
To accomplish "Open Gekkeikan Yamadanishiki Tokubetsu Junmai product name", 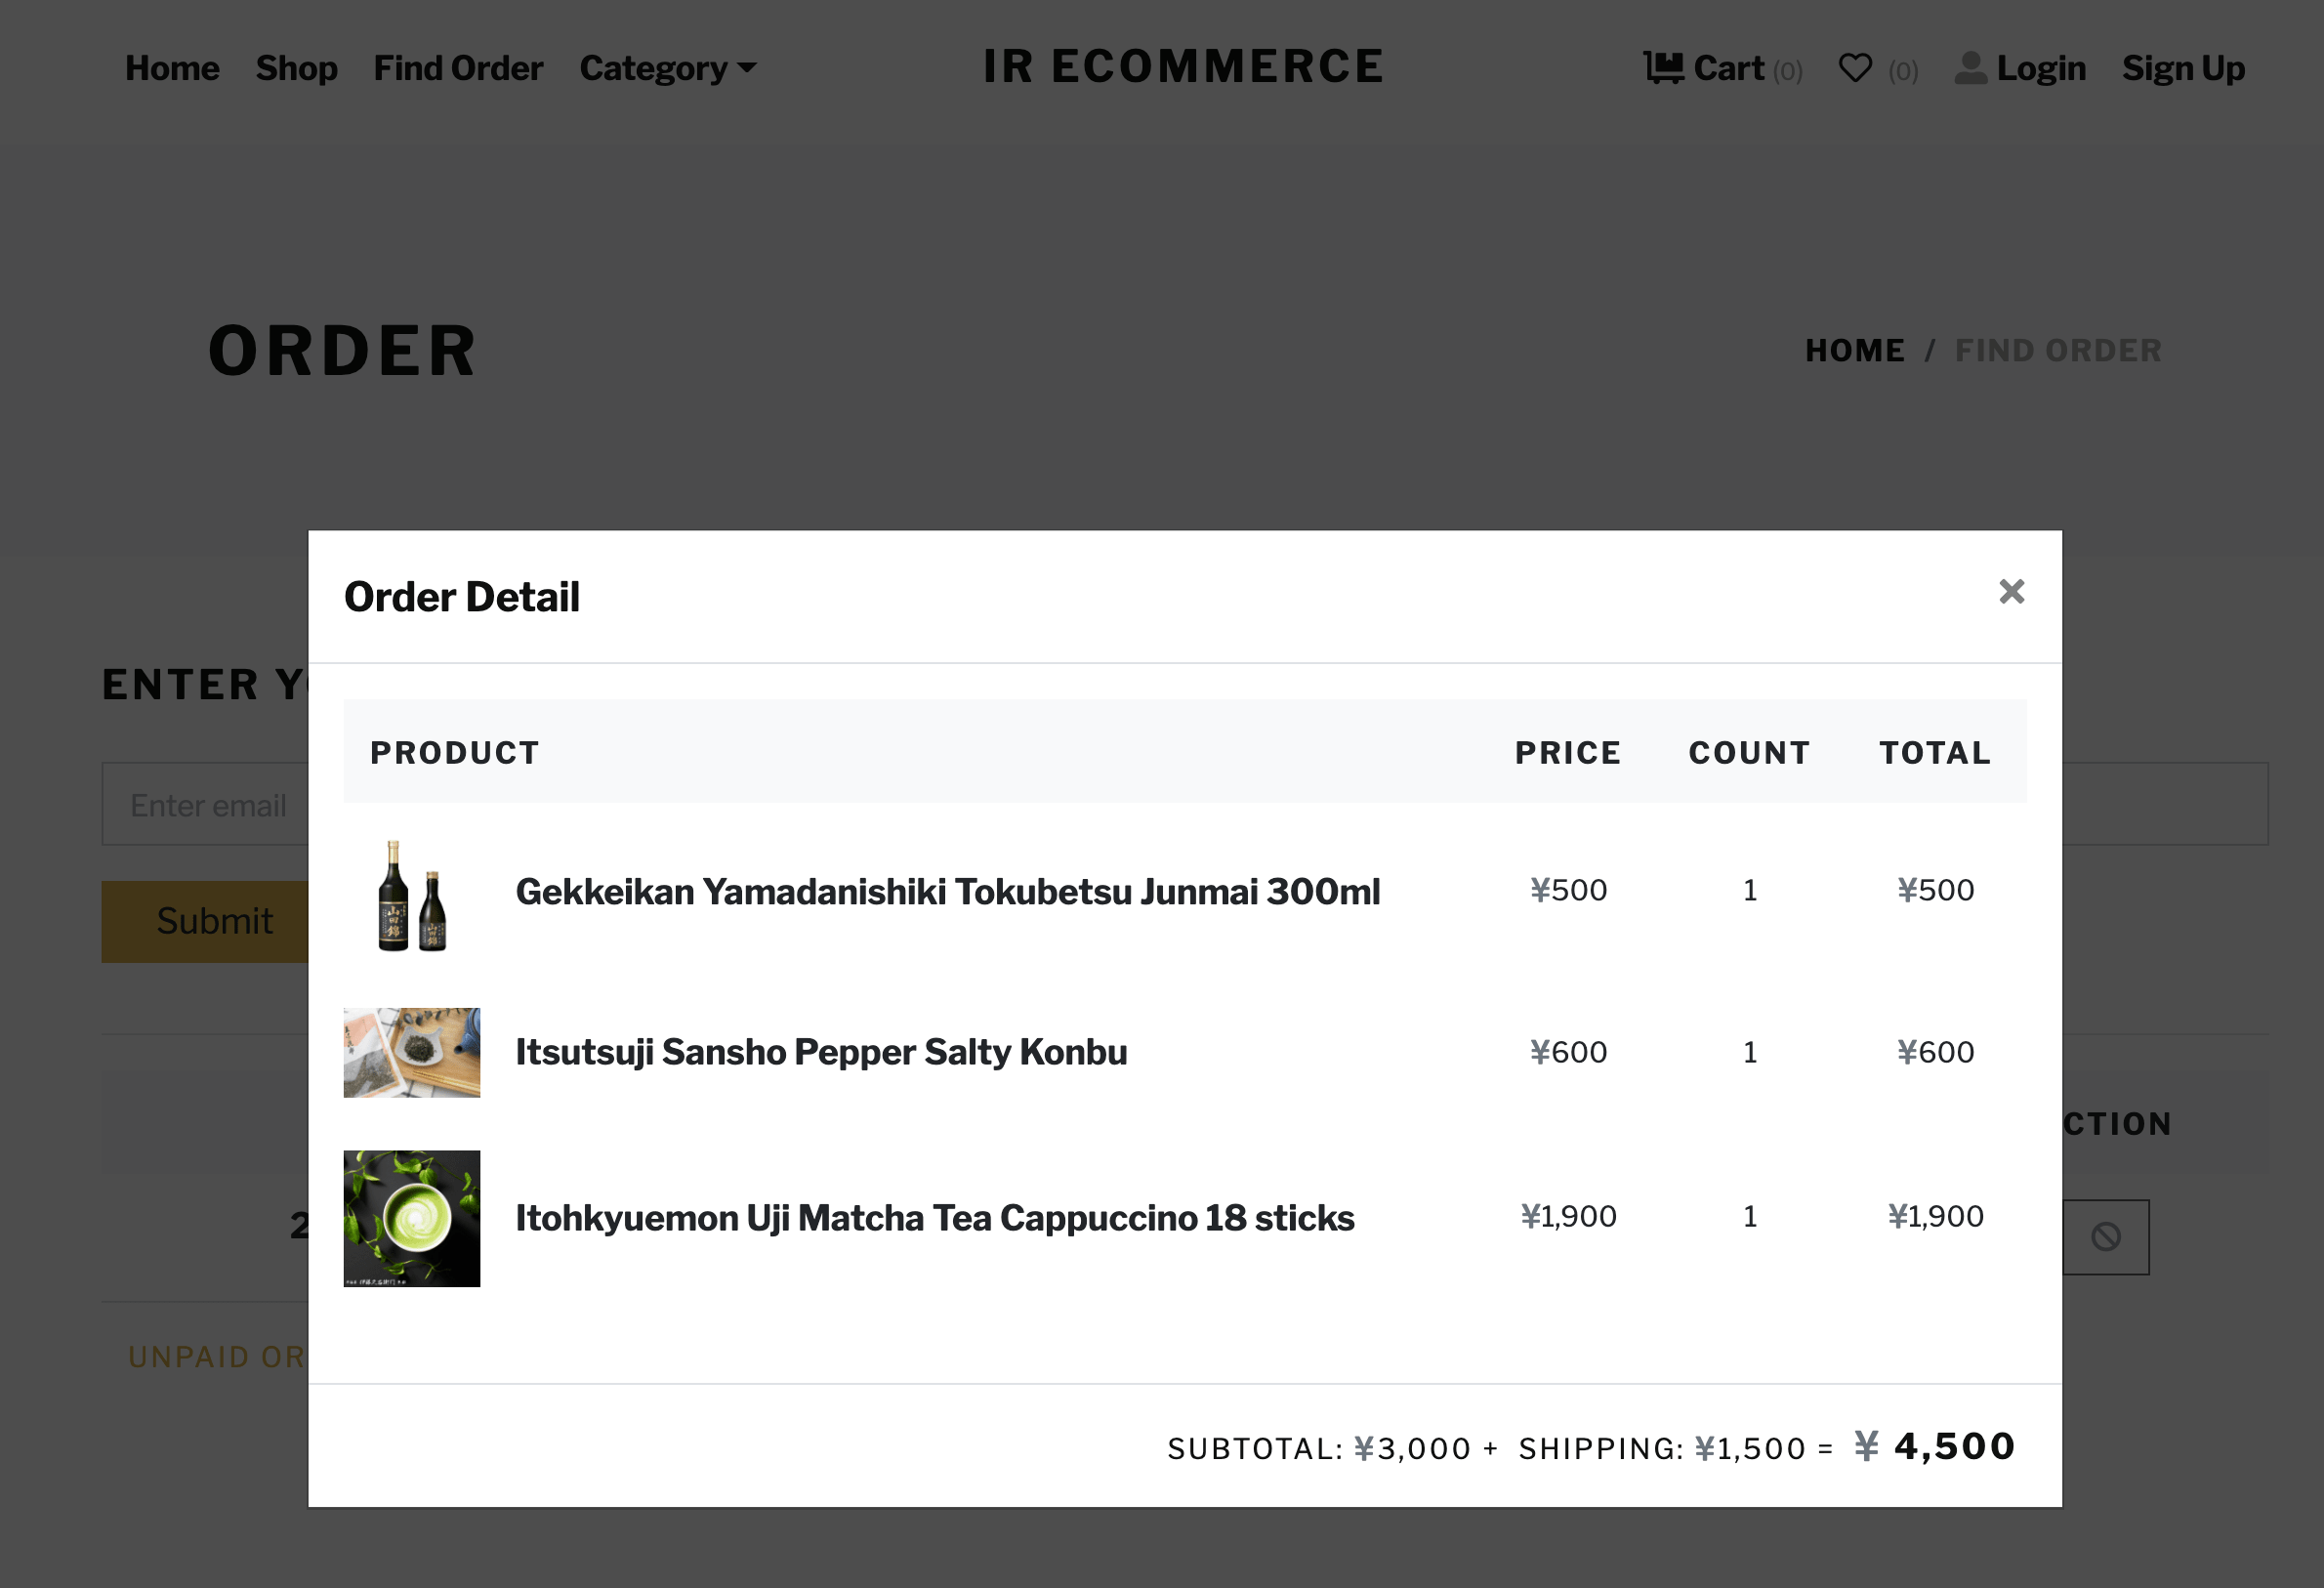I will [x=947, y=892].
